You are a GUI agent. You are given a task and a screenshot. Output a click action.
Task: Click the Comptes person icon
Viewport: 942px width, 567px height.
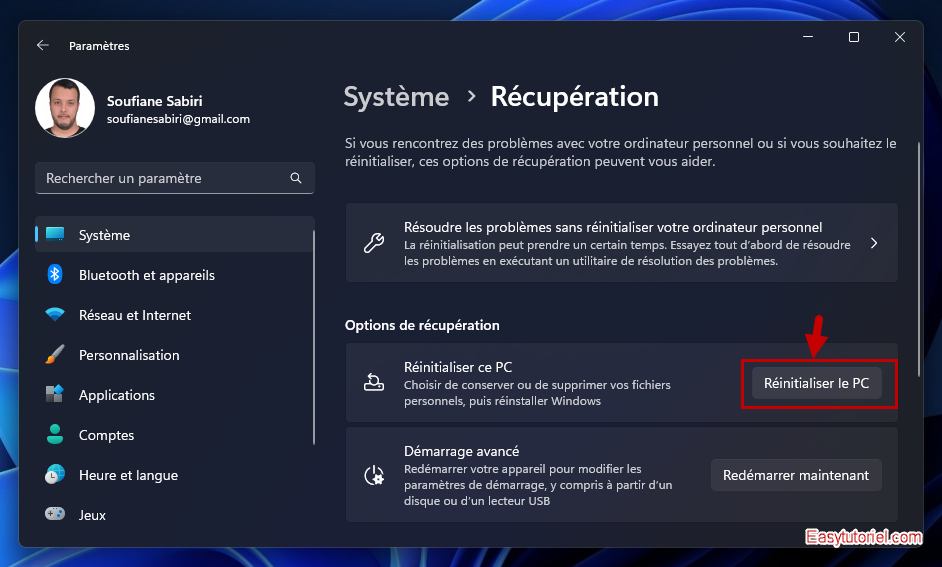(x=55, y=434)
